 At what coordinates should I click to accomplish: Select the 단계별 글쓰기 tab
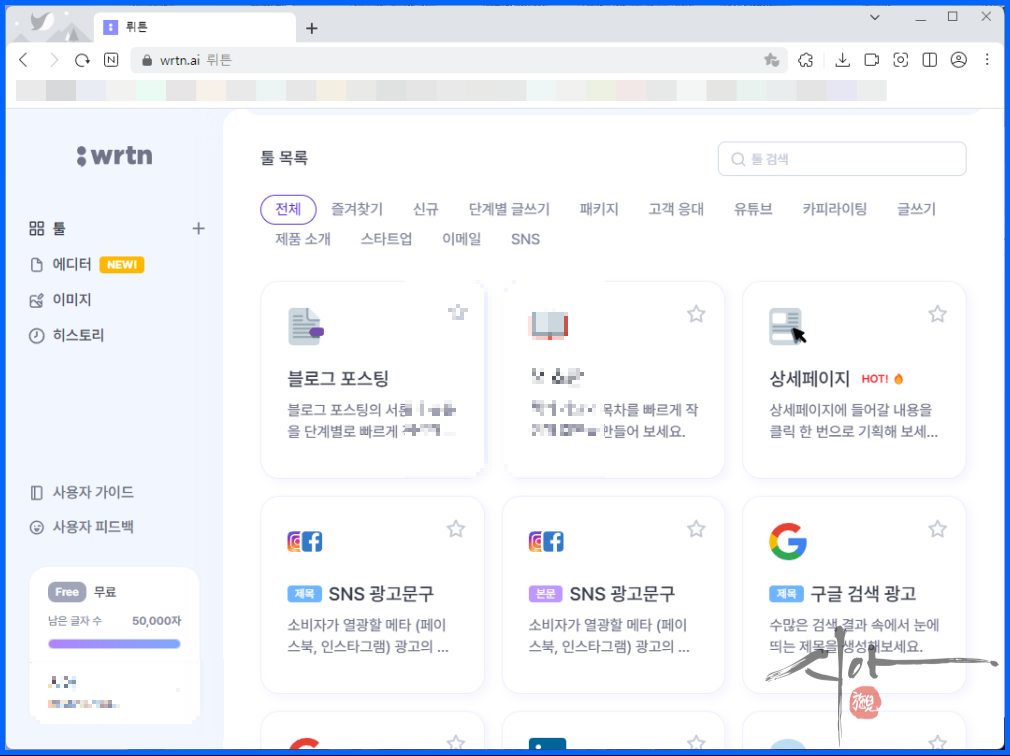(x=509, y=209)
